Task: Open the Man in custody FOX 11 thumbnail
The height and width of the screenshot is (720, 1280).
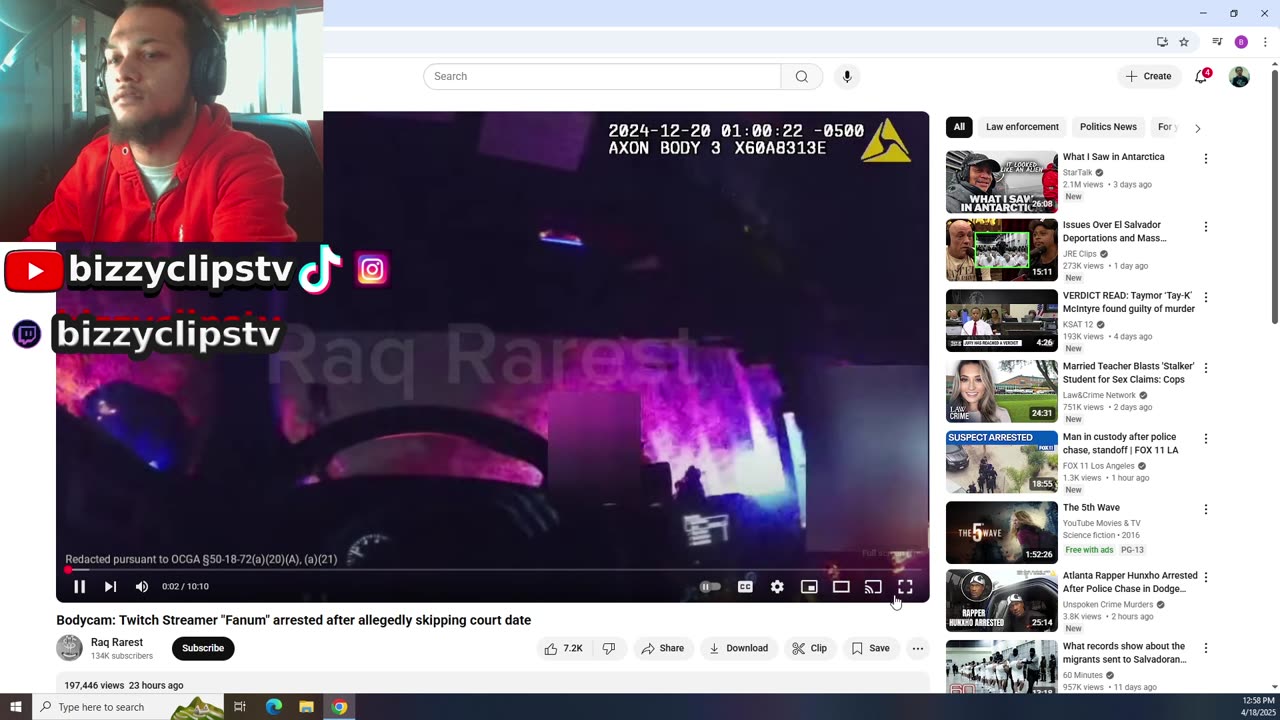Action: tap(1001, 462)
